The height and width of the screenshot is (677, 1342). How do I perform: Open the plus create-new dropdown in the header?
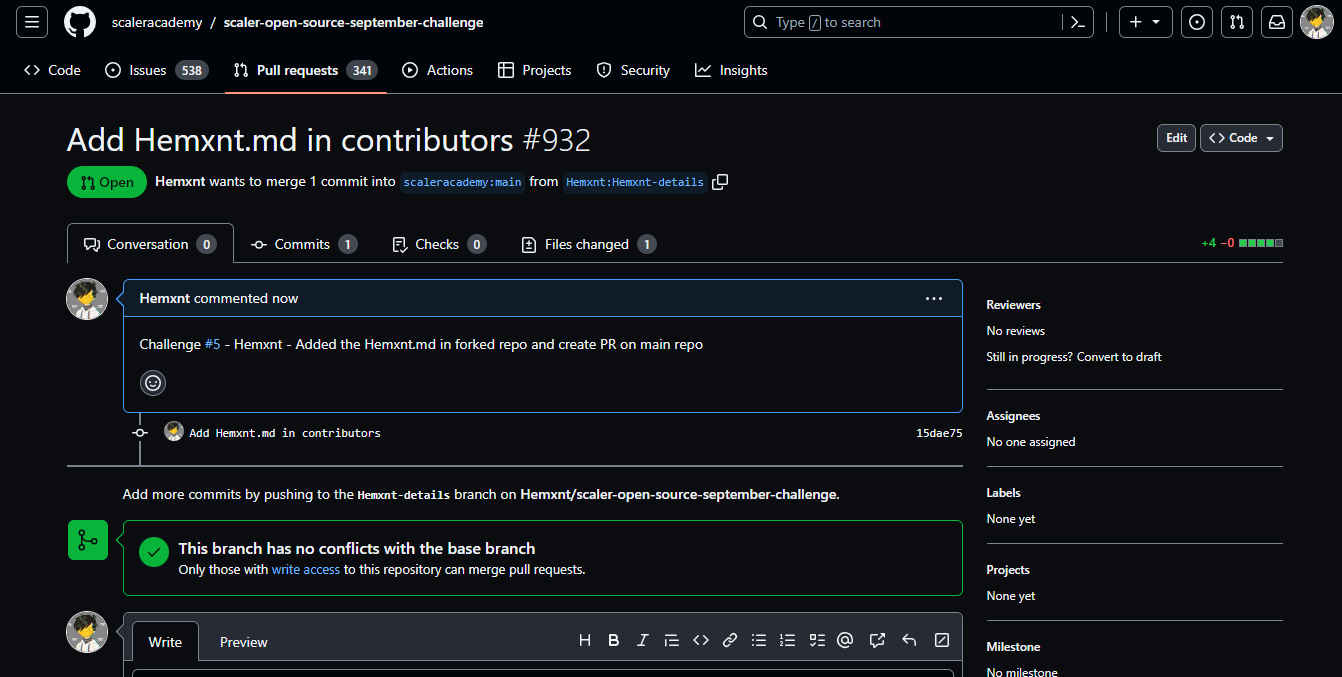coord(1145,21)
